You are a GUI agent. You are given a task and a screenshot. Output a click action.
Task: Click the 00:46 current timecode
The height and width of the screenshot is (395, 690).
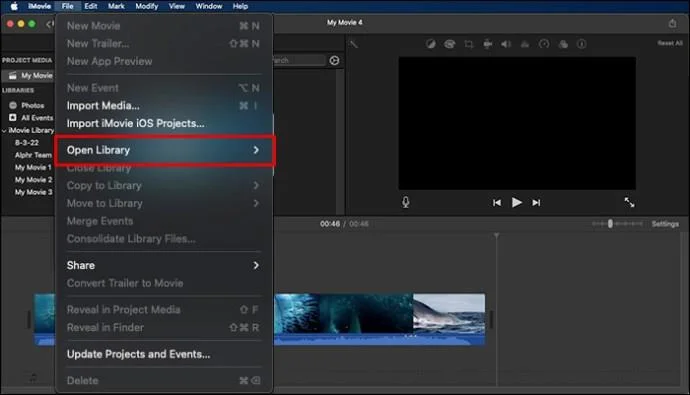pos(330,224)
